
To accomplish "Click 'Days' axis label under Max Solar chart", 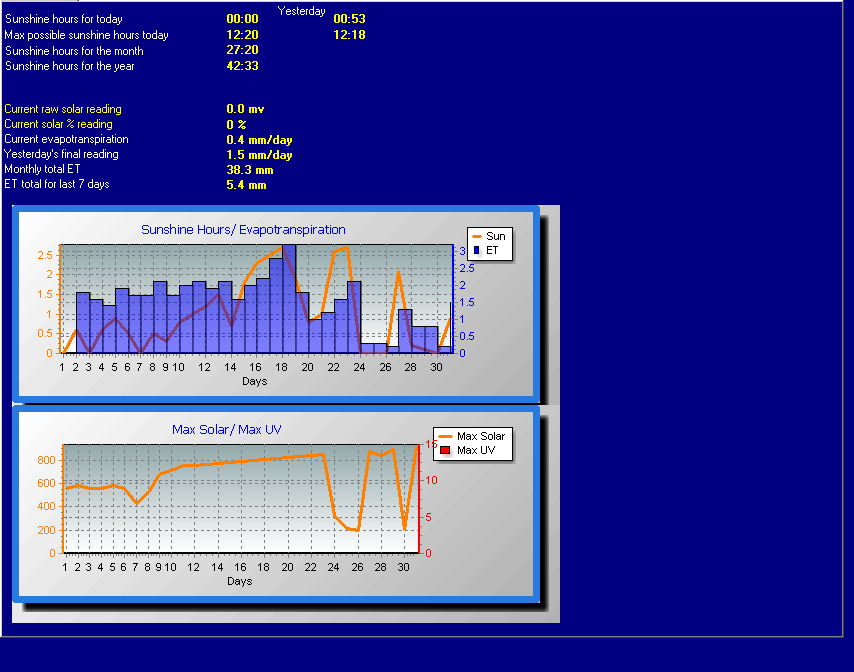I will pos(240,581).
